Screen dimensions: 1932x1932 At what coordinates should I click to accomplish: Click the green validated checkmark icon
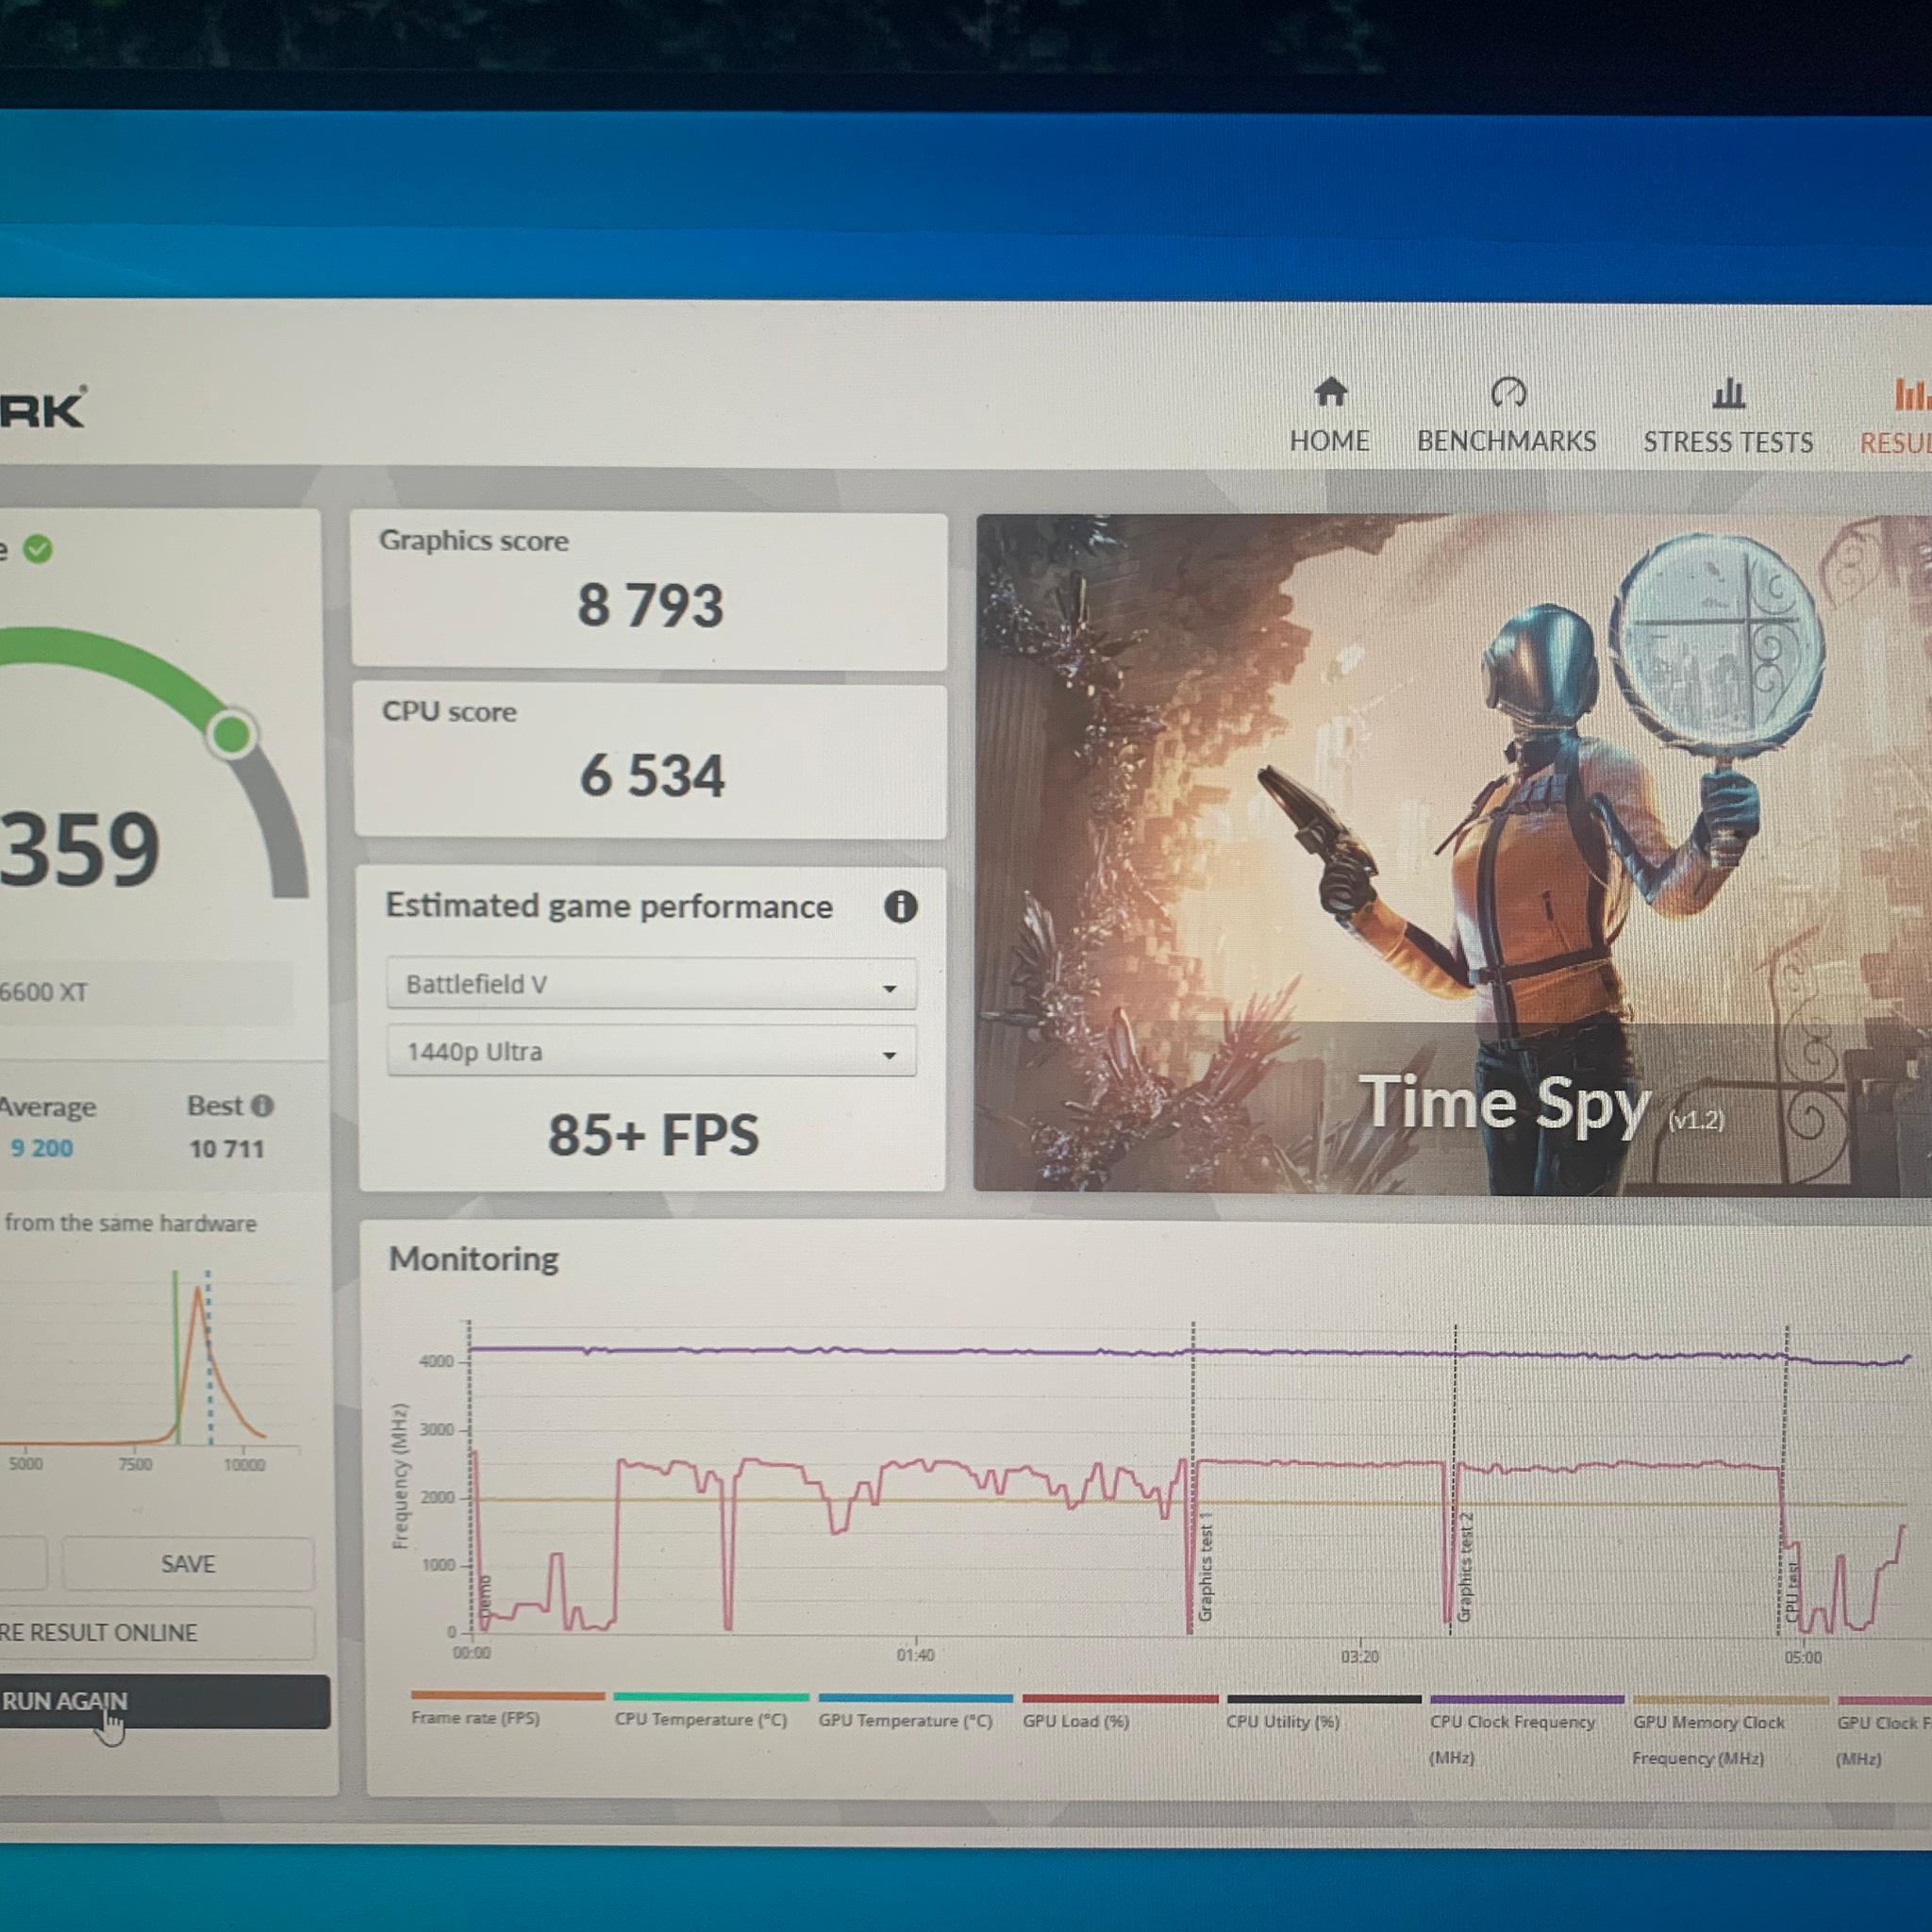click(x=38, y=548)
